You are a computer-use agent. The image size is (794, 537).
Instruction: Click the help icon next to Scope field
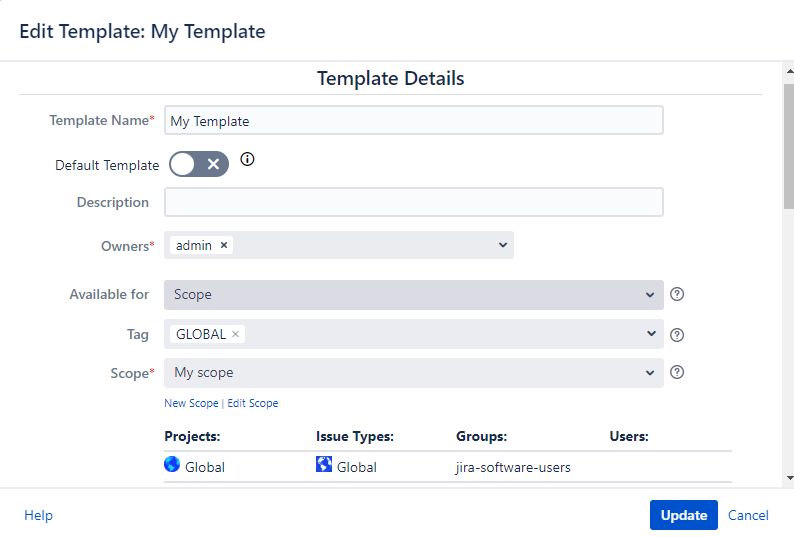pyautogui.click(x=677, y=372)
